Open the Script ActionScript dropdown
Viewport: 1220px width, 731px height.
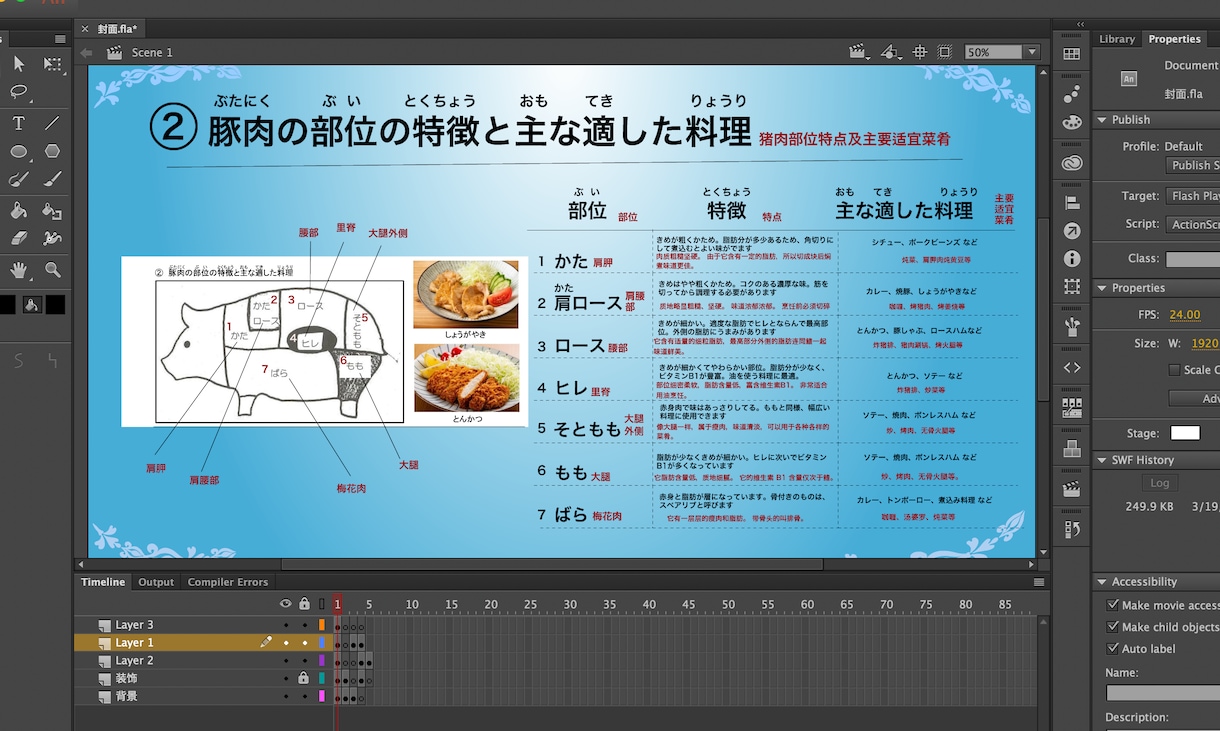point(1193,224)
